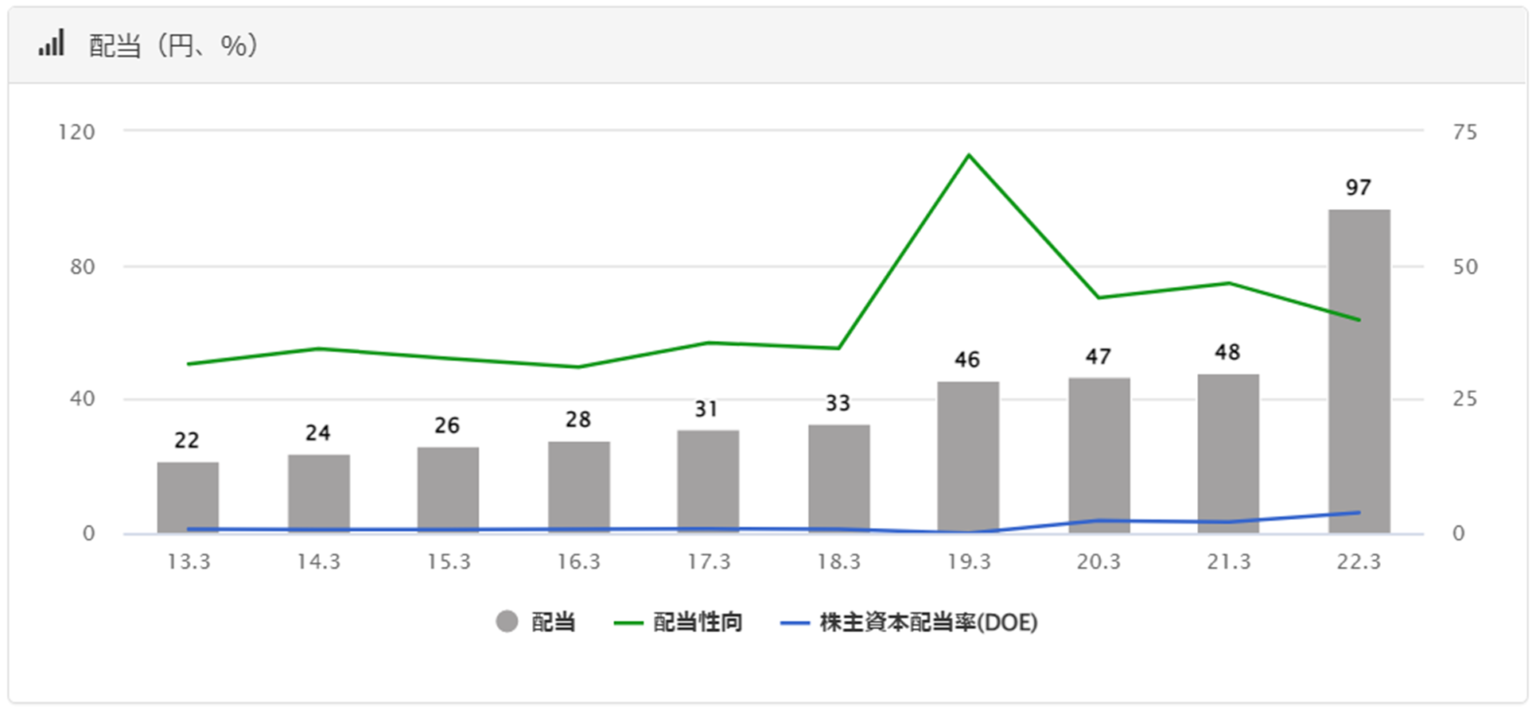Toggle the 配当 legend gray circle
1536x714 pixels.
(x=507, y=623)
